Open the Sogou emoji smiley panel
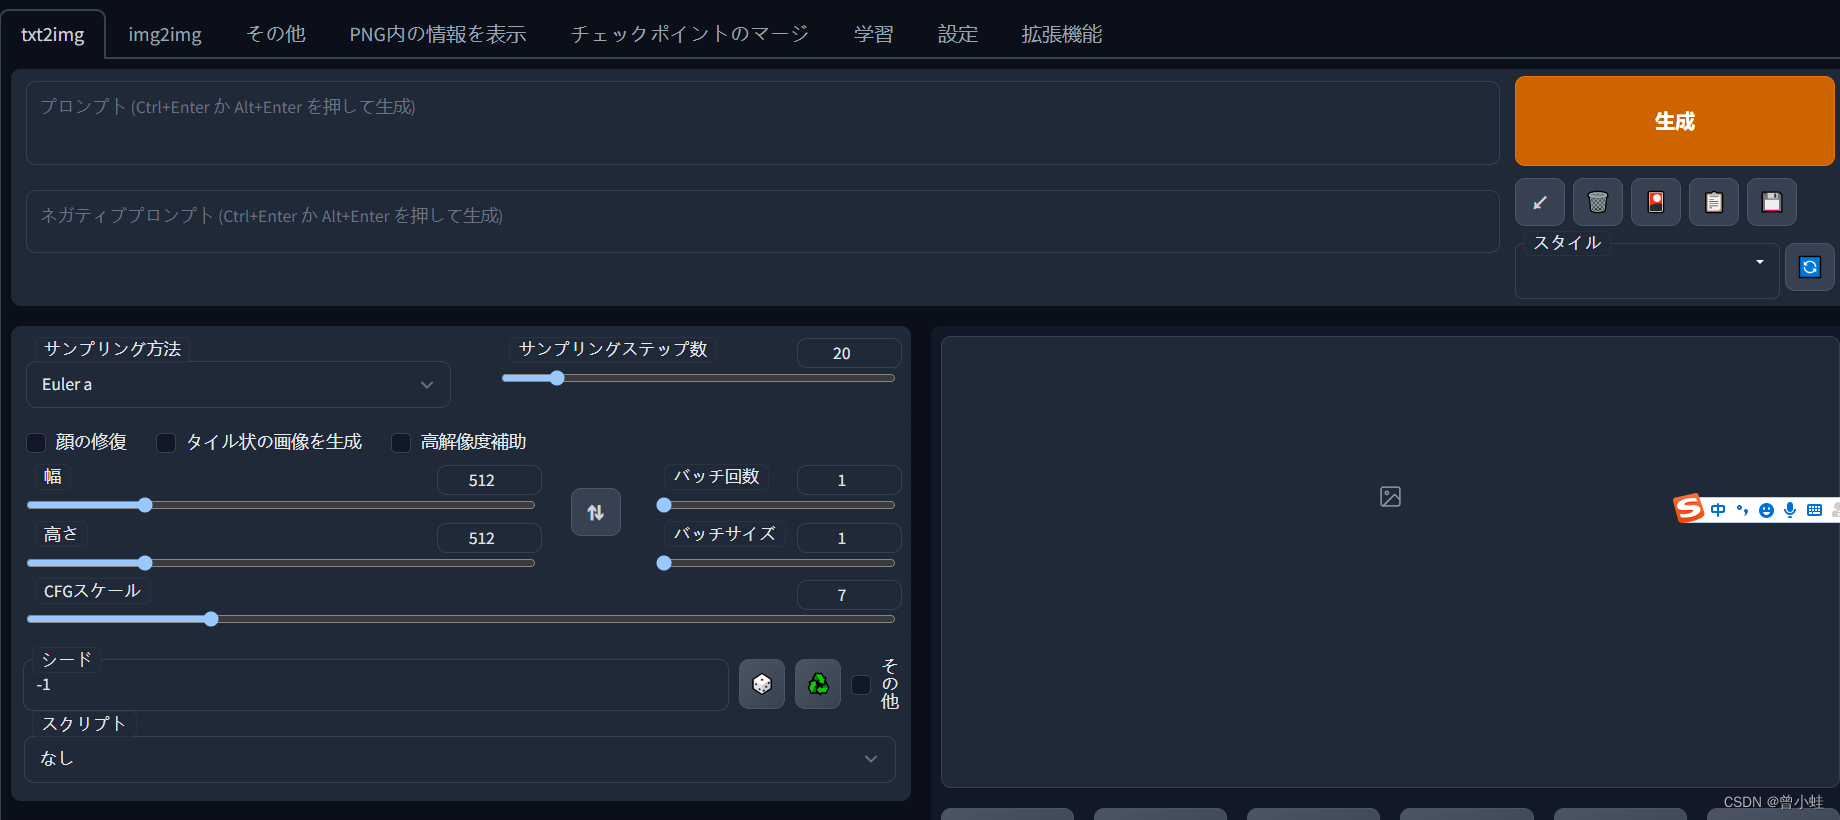 [x=1766, y=510]
